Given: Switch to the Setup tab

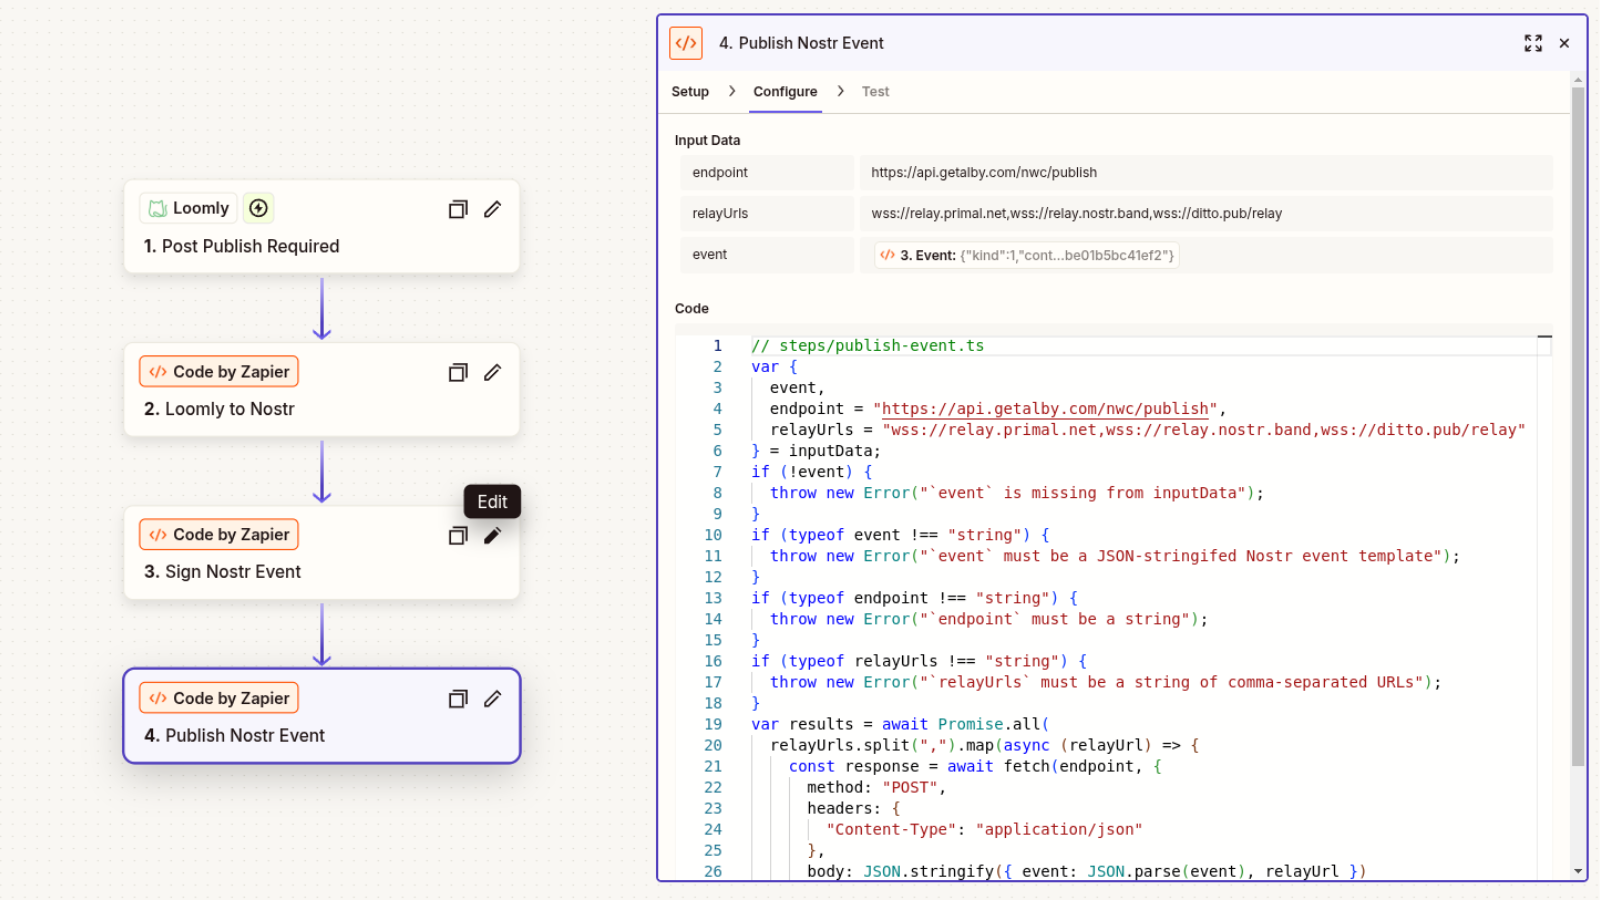Looking at the screenshot, I should [689, 91].
